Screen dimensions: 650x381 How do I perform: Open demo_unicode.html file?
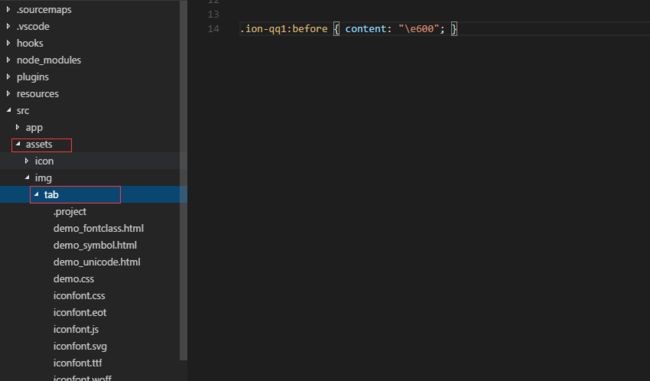97,262
